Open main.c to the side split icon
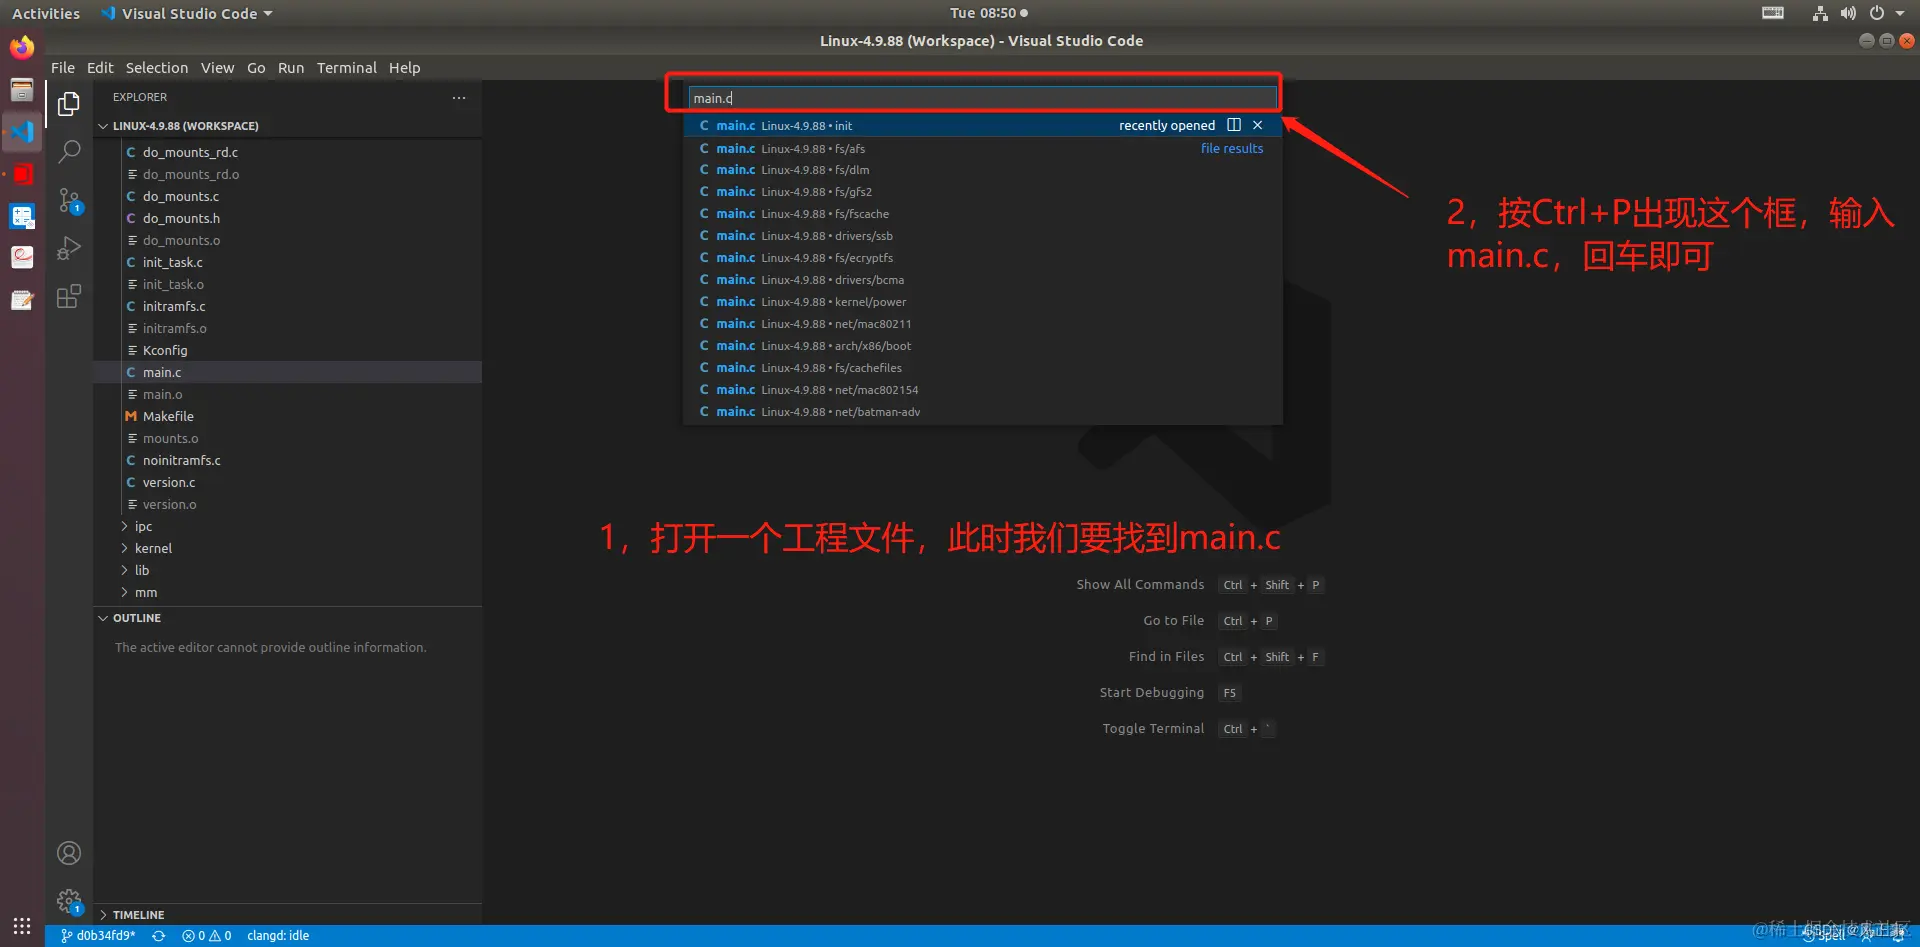The image size is (1920, 947). pyautogui.click(x=1234, y=125)
